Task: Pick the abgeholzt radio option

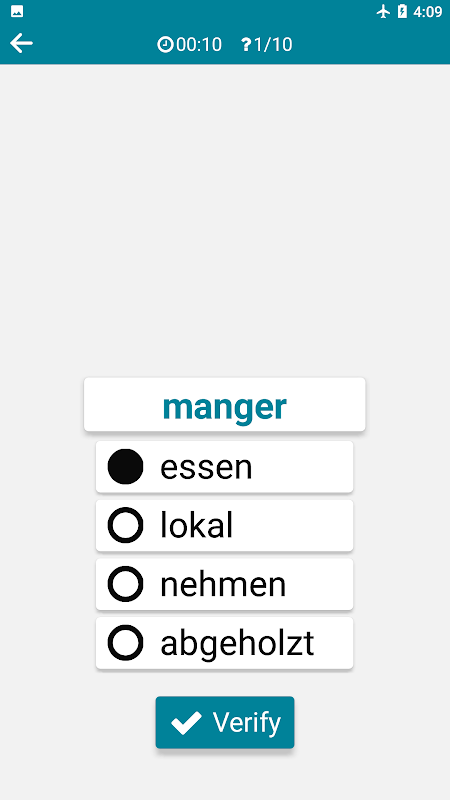Action: pyautogui.click(x=125, y=642)
